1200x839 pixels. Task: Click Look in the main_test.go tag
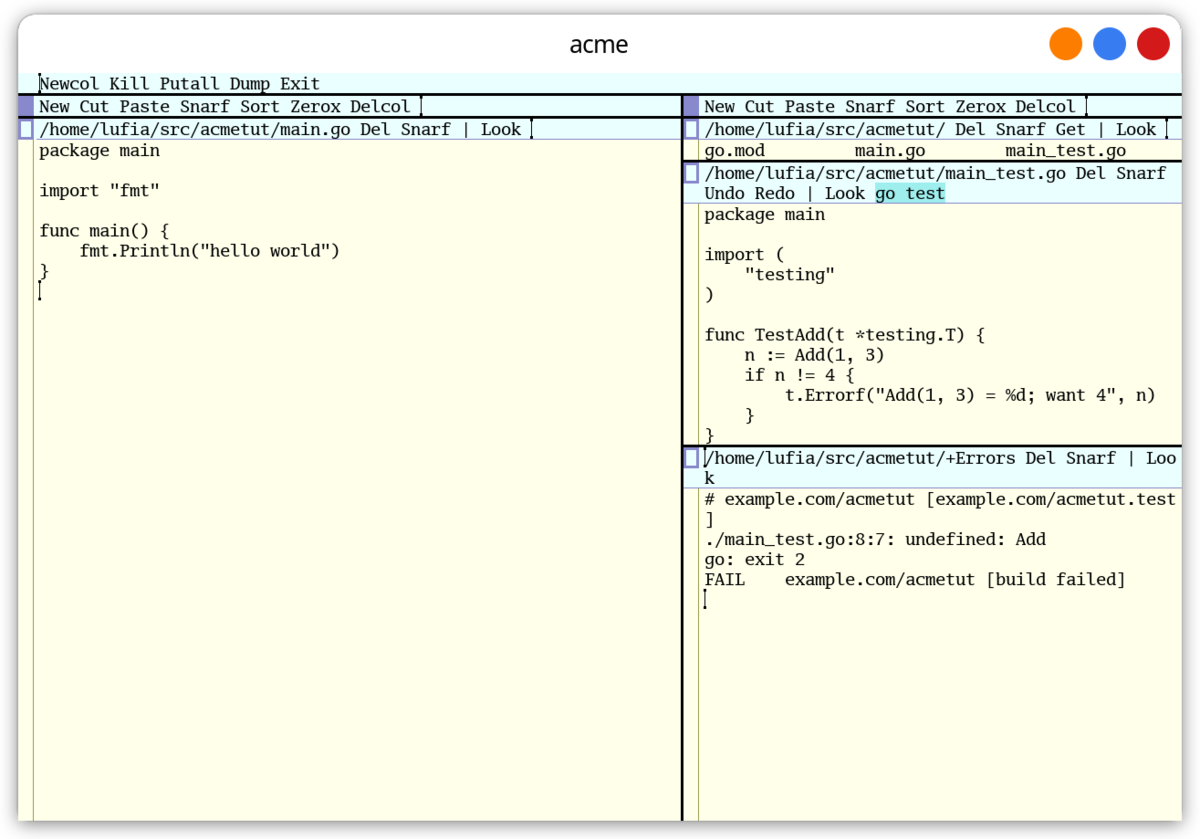click(x=845, y=194)
